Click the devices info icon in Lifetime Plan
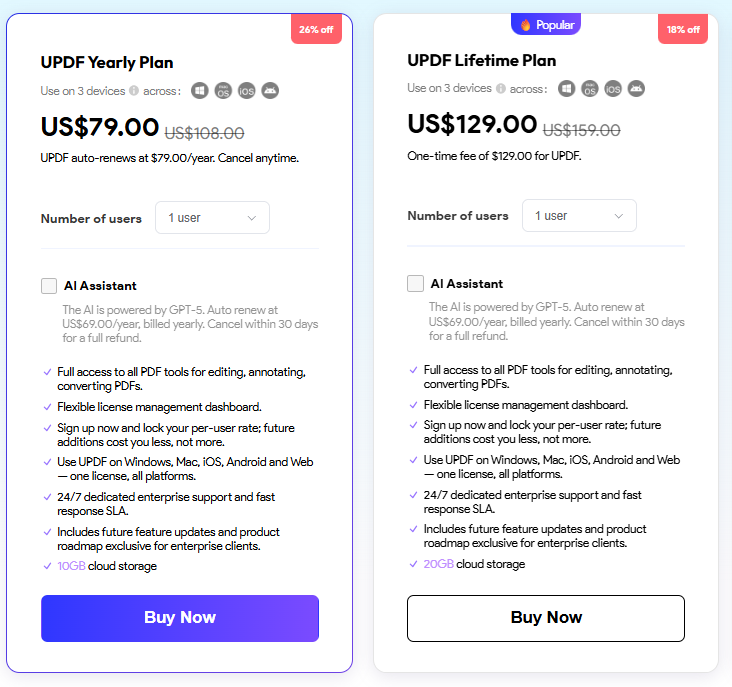732x687 pixels. click(x=501, y=88)
